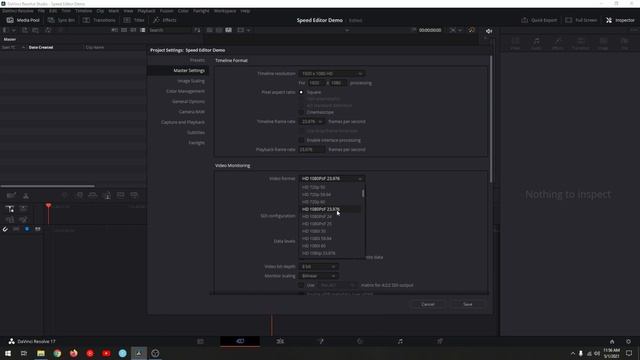Open Chrome from the taskbar

coord(57,353)
